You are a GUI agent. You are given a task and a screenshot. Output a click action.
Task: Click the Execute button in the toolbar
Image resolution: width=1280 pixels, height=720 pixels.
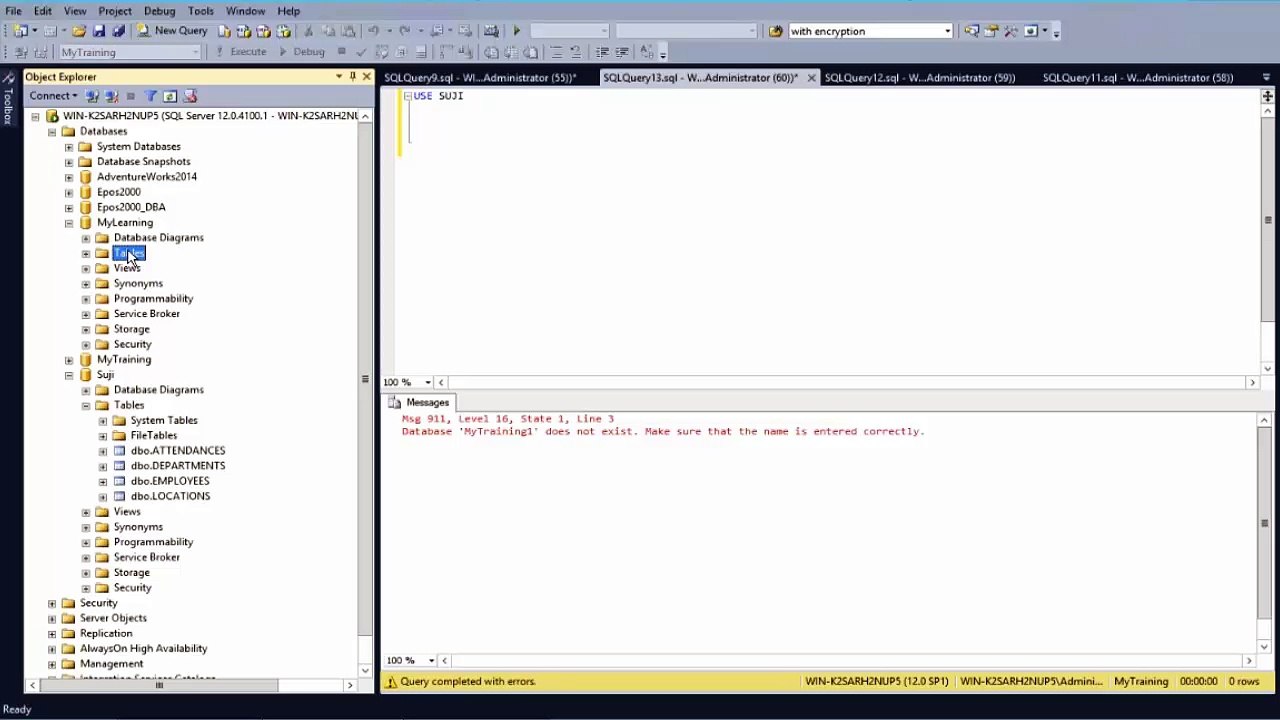pos(240,52)
